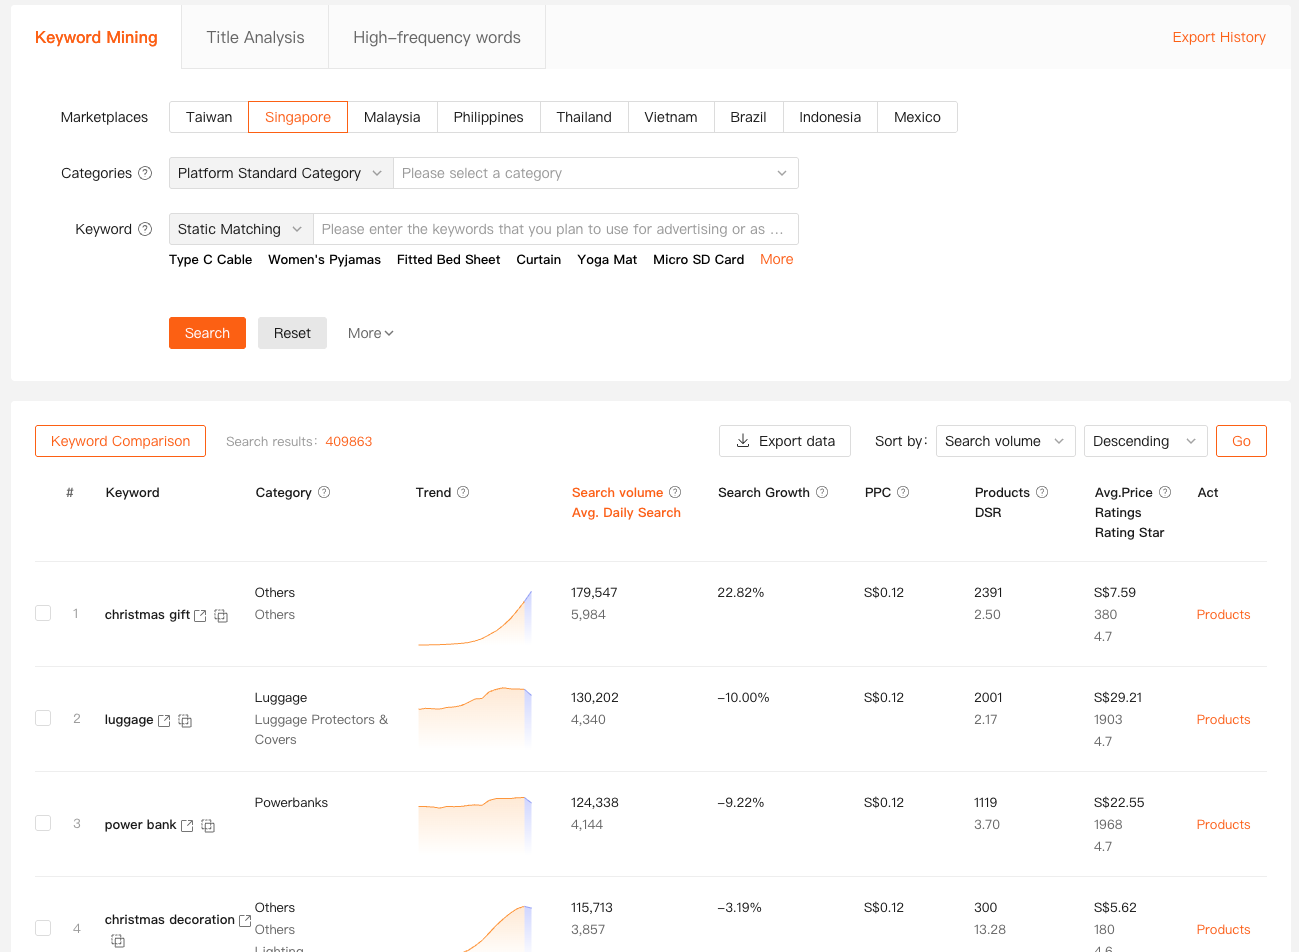Click the orange Search button
The image size is (1299, 952).
coord(207,333)
